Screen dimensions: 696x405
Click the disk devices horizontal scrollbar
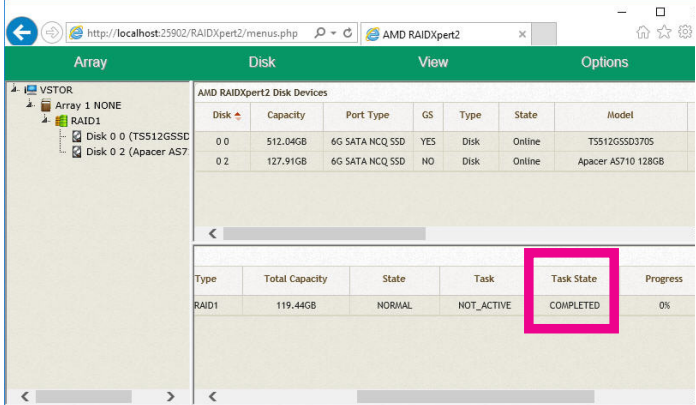(x=325, y=233)
